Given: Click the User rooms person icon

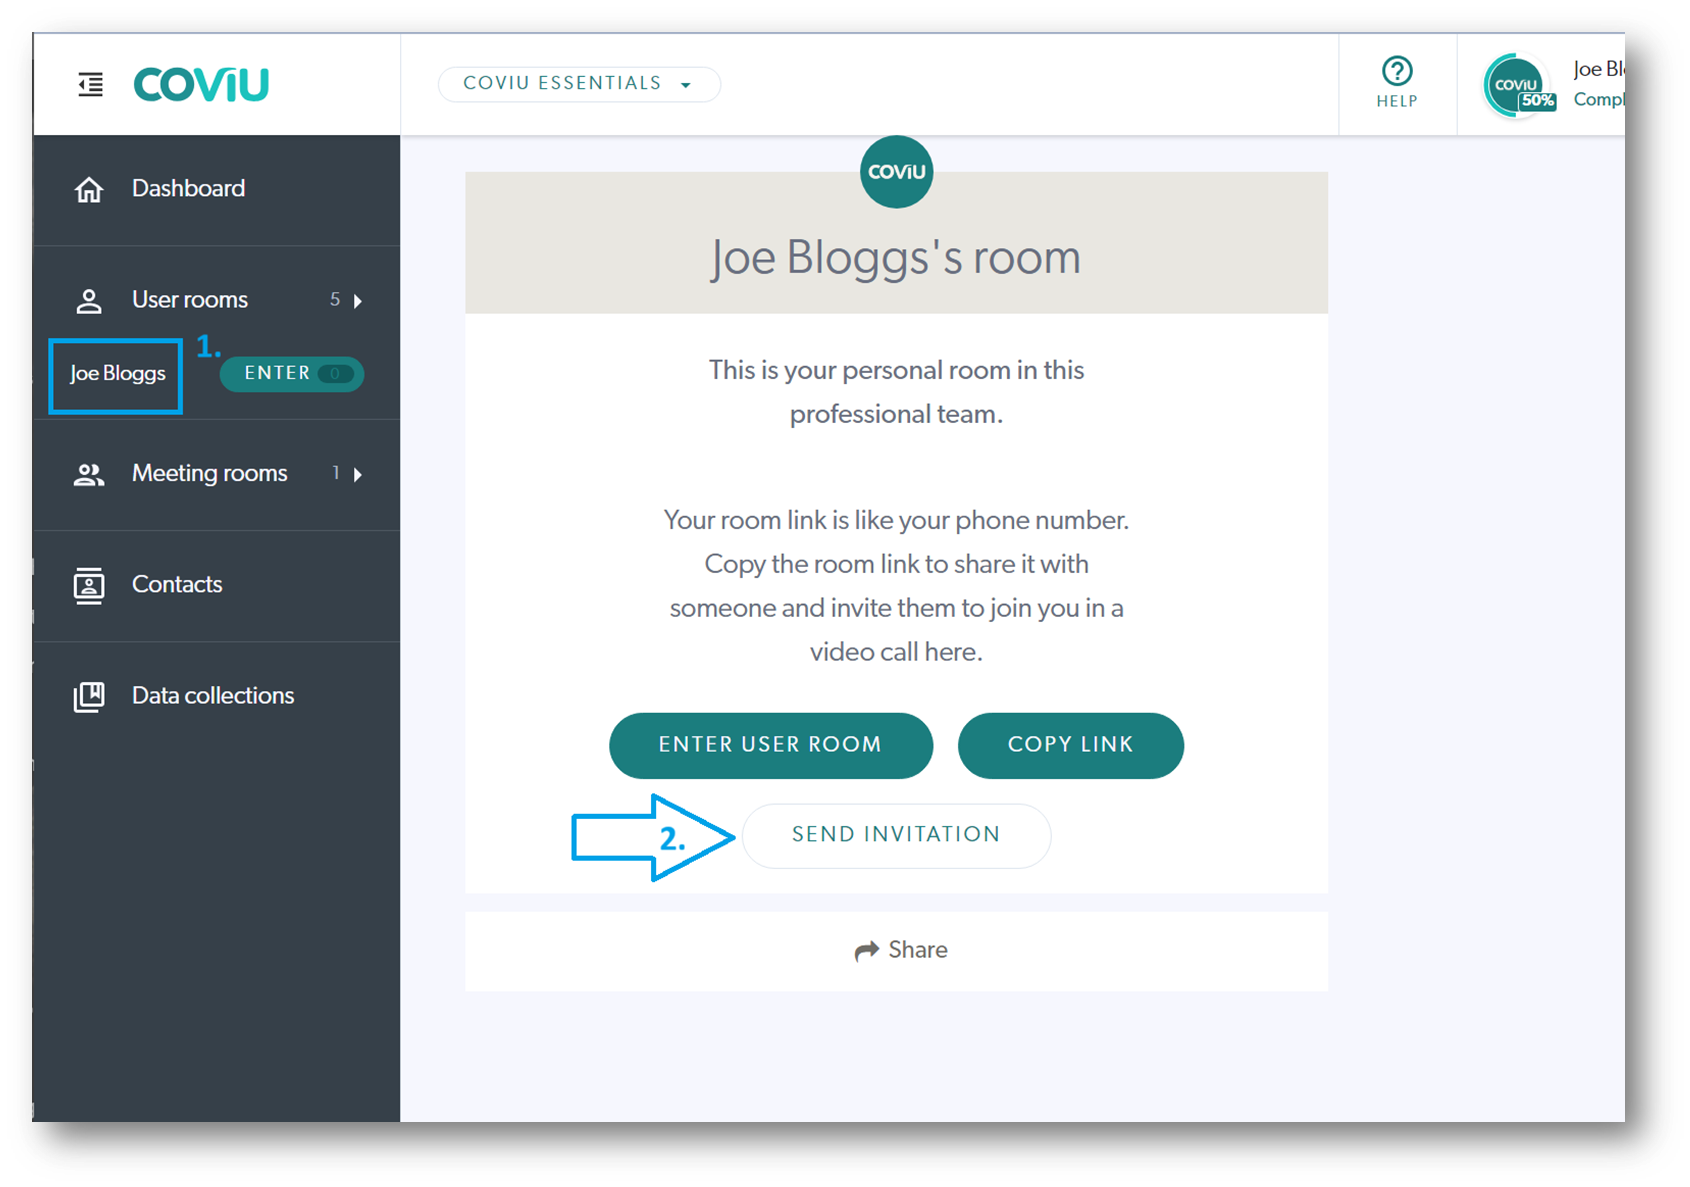Looking at the screenshot, I should click(x=89, y=301).
